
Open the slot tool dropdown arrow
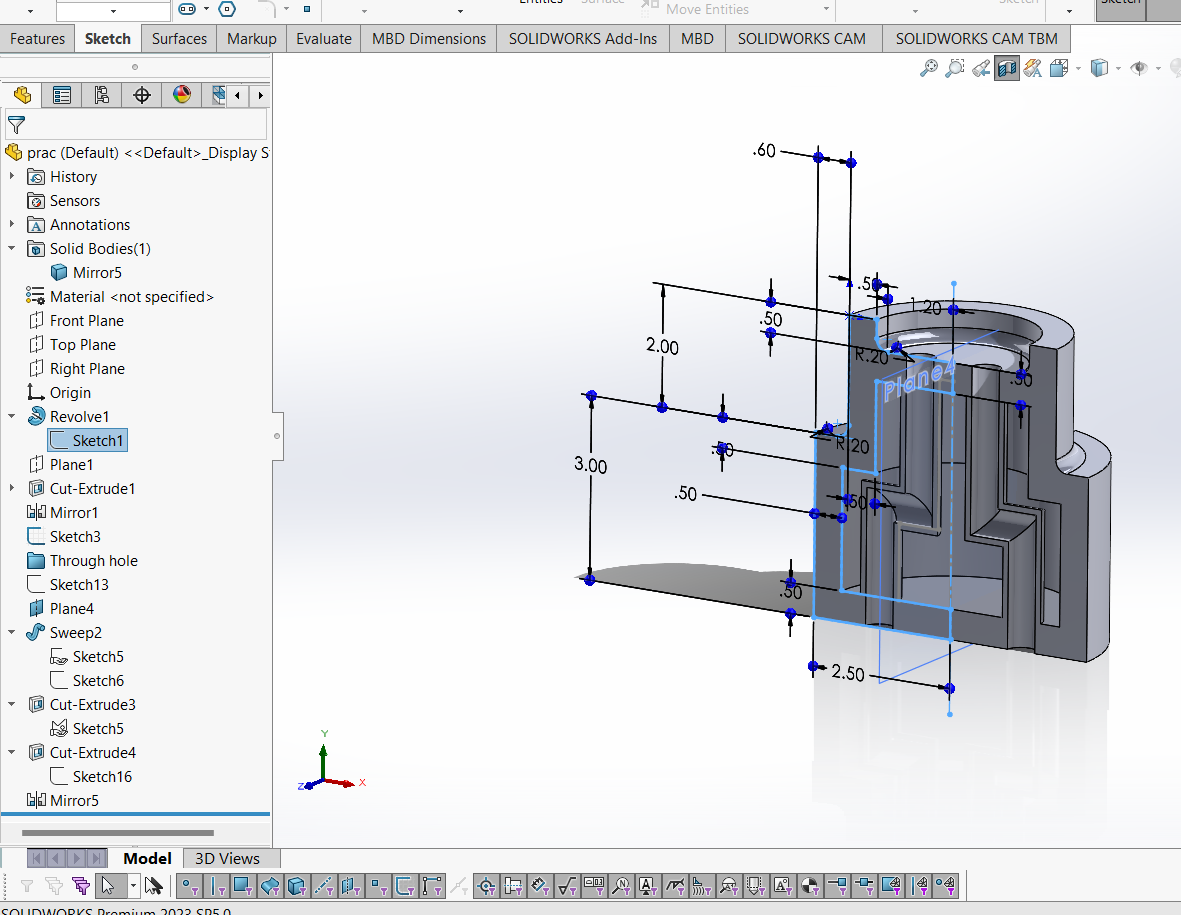point(206,9)
